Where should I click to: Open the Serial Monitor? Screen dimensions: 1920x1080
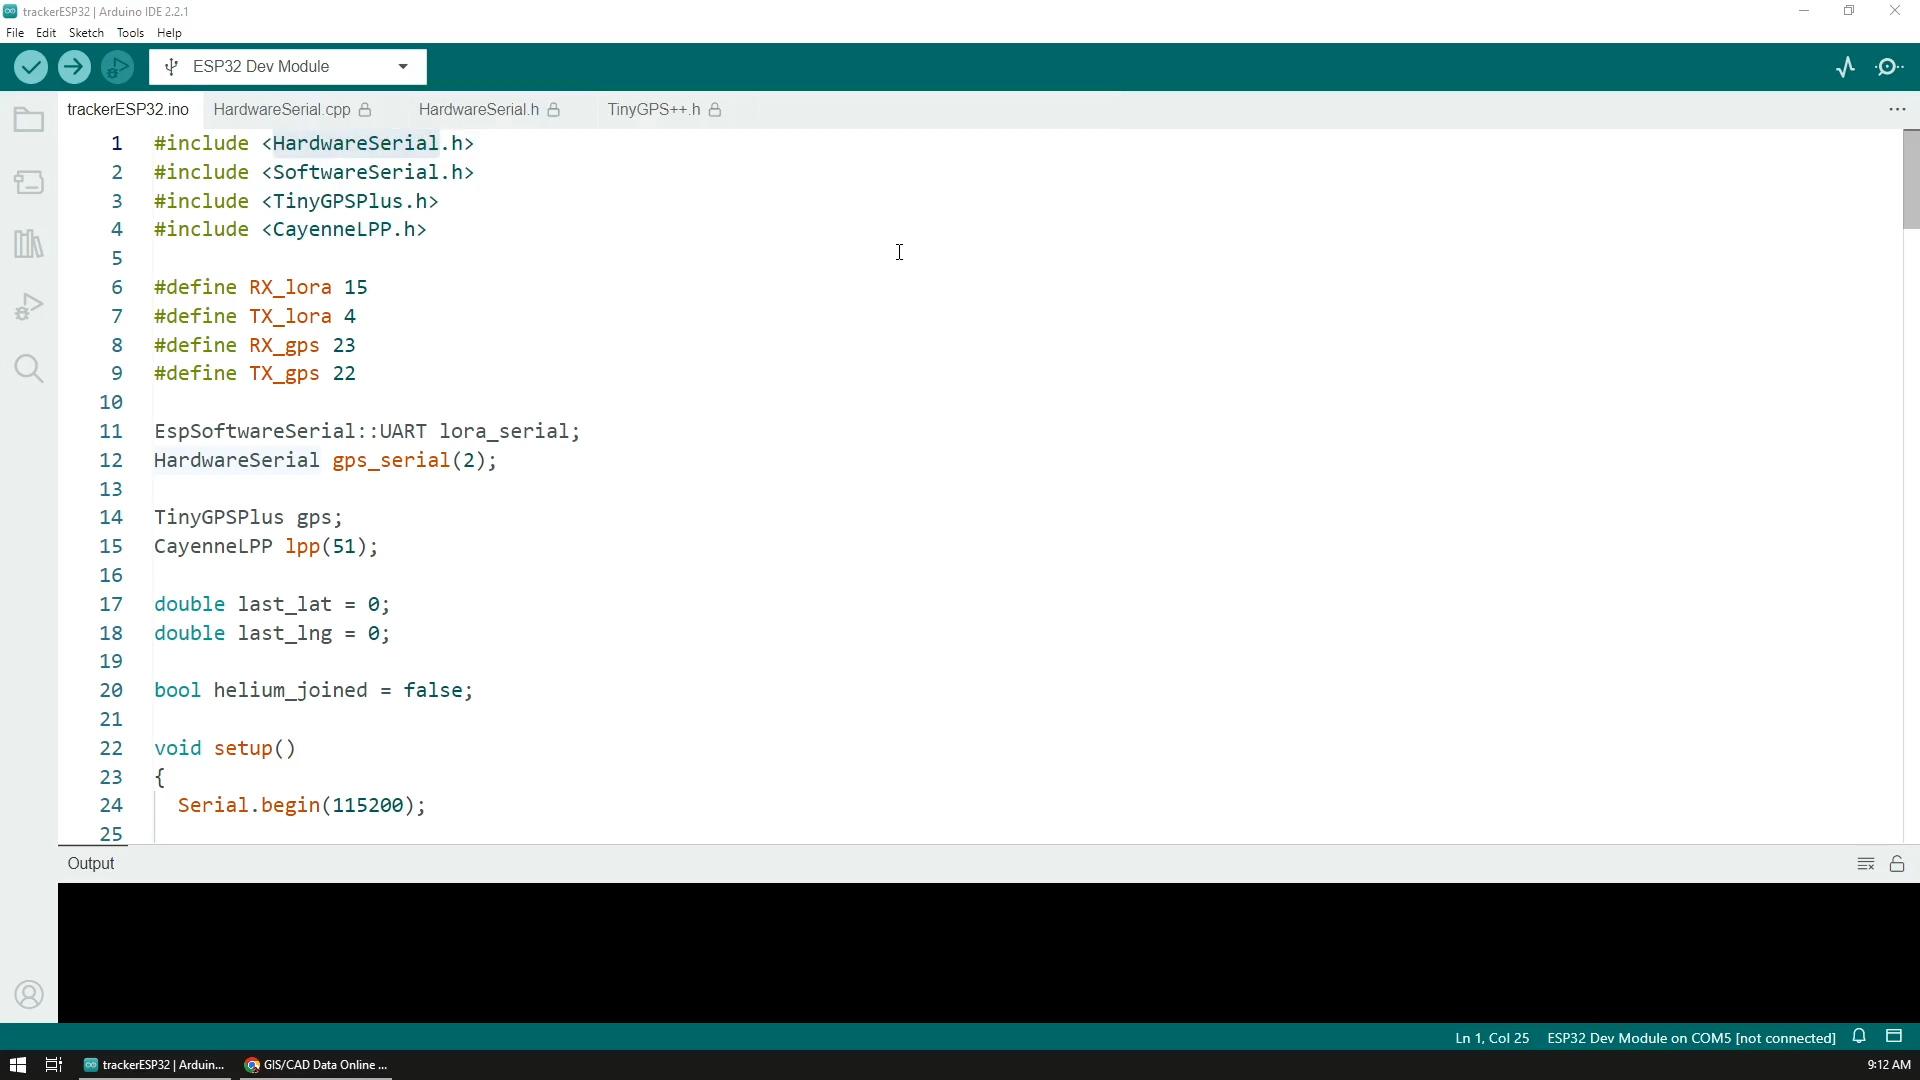tap(1889, 67)
